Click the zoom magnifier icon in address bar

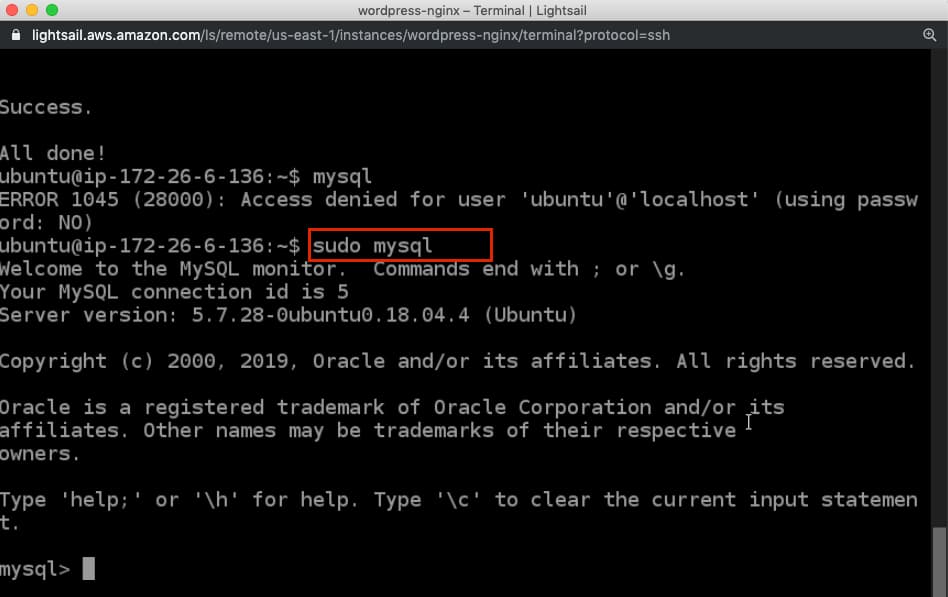point(929,35)
